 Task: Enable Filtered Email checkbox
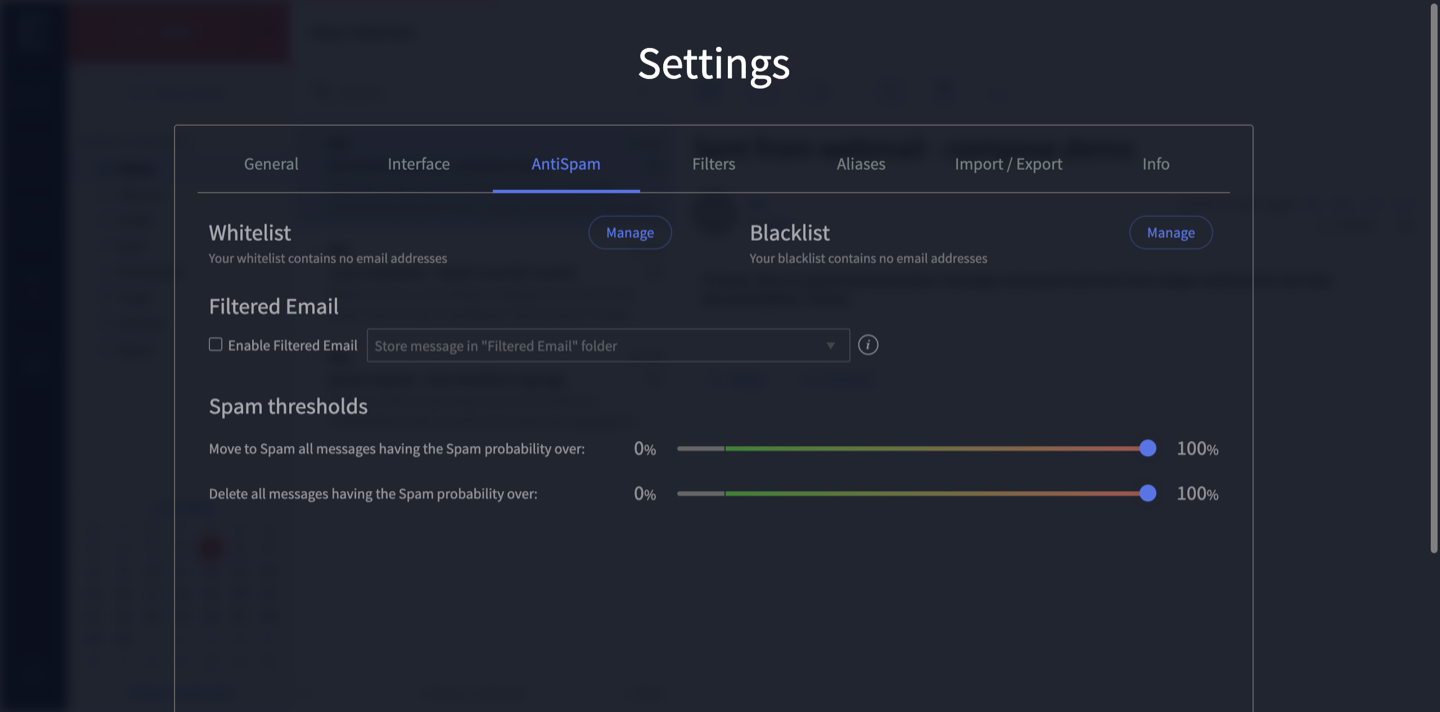click(x=215, y=344)
